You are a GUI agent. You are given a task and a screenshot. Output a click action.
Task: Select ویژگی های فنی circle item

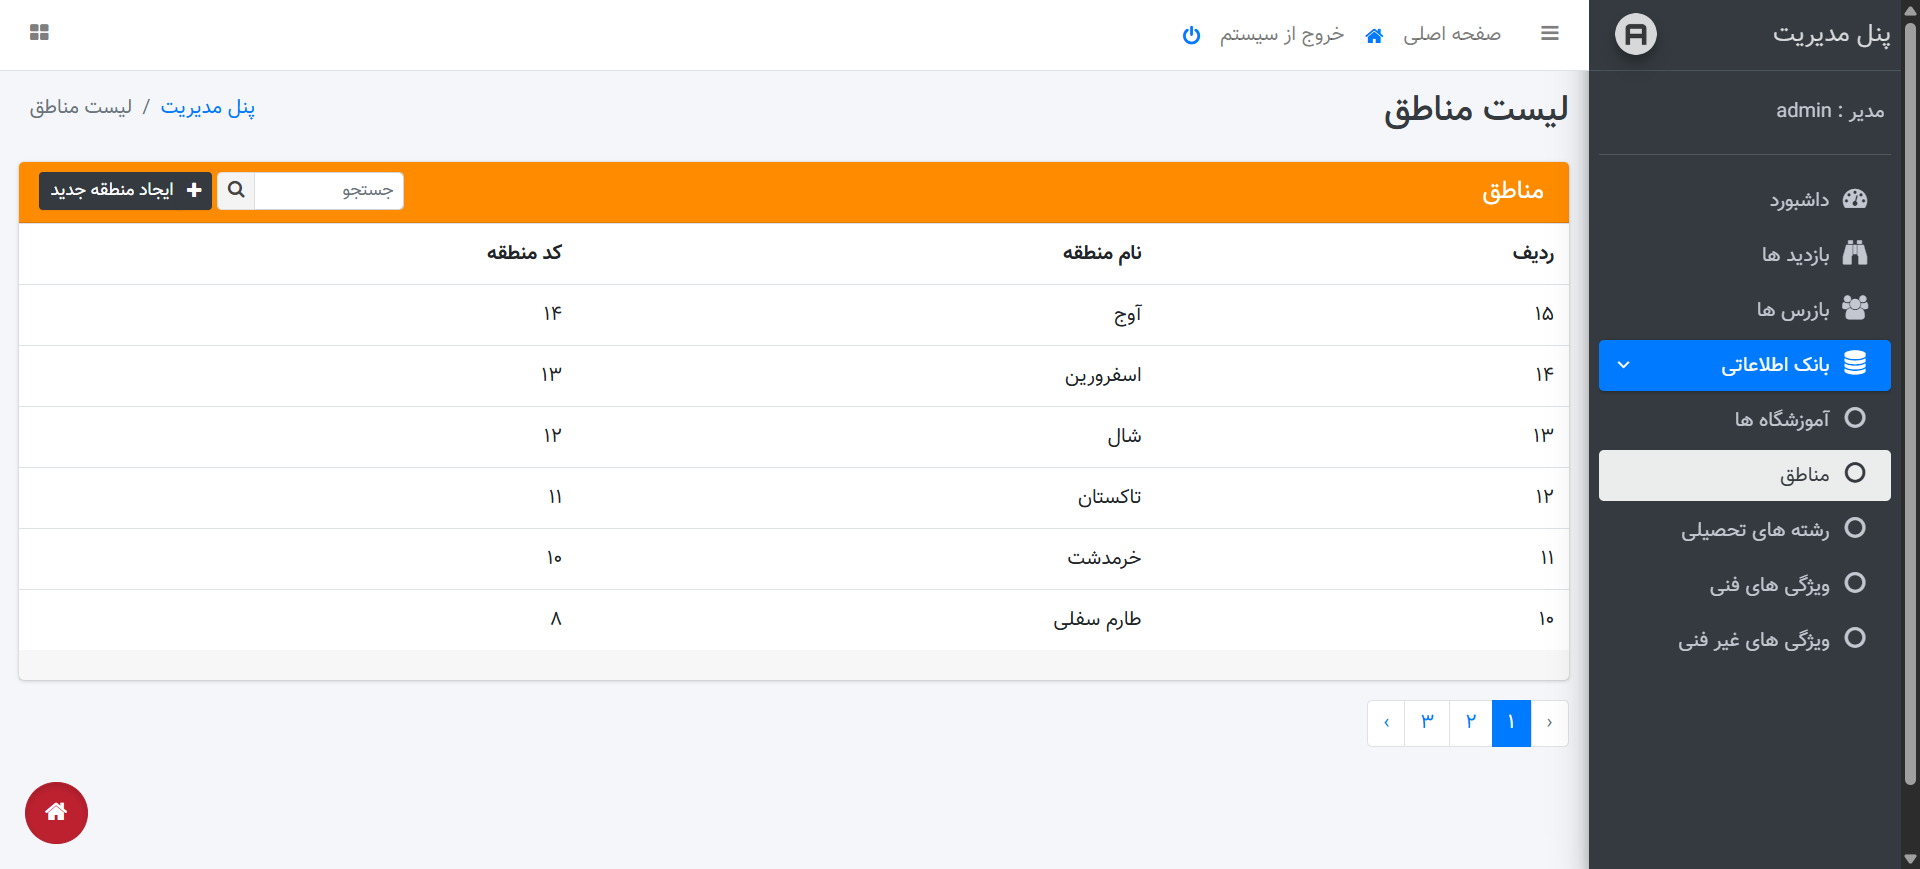click(1854, 583)
